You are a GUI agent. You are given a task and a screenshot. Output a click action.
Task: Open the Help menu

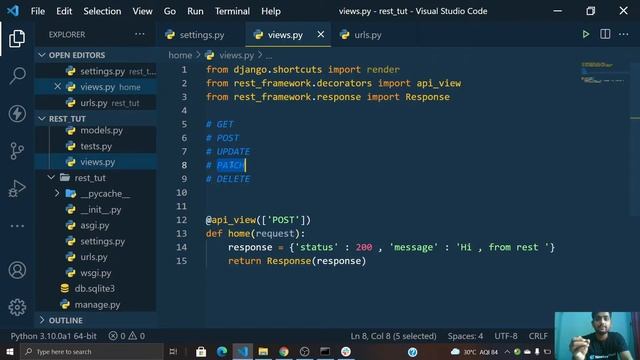271,11
